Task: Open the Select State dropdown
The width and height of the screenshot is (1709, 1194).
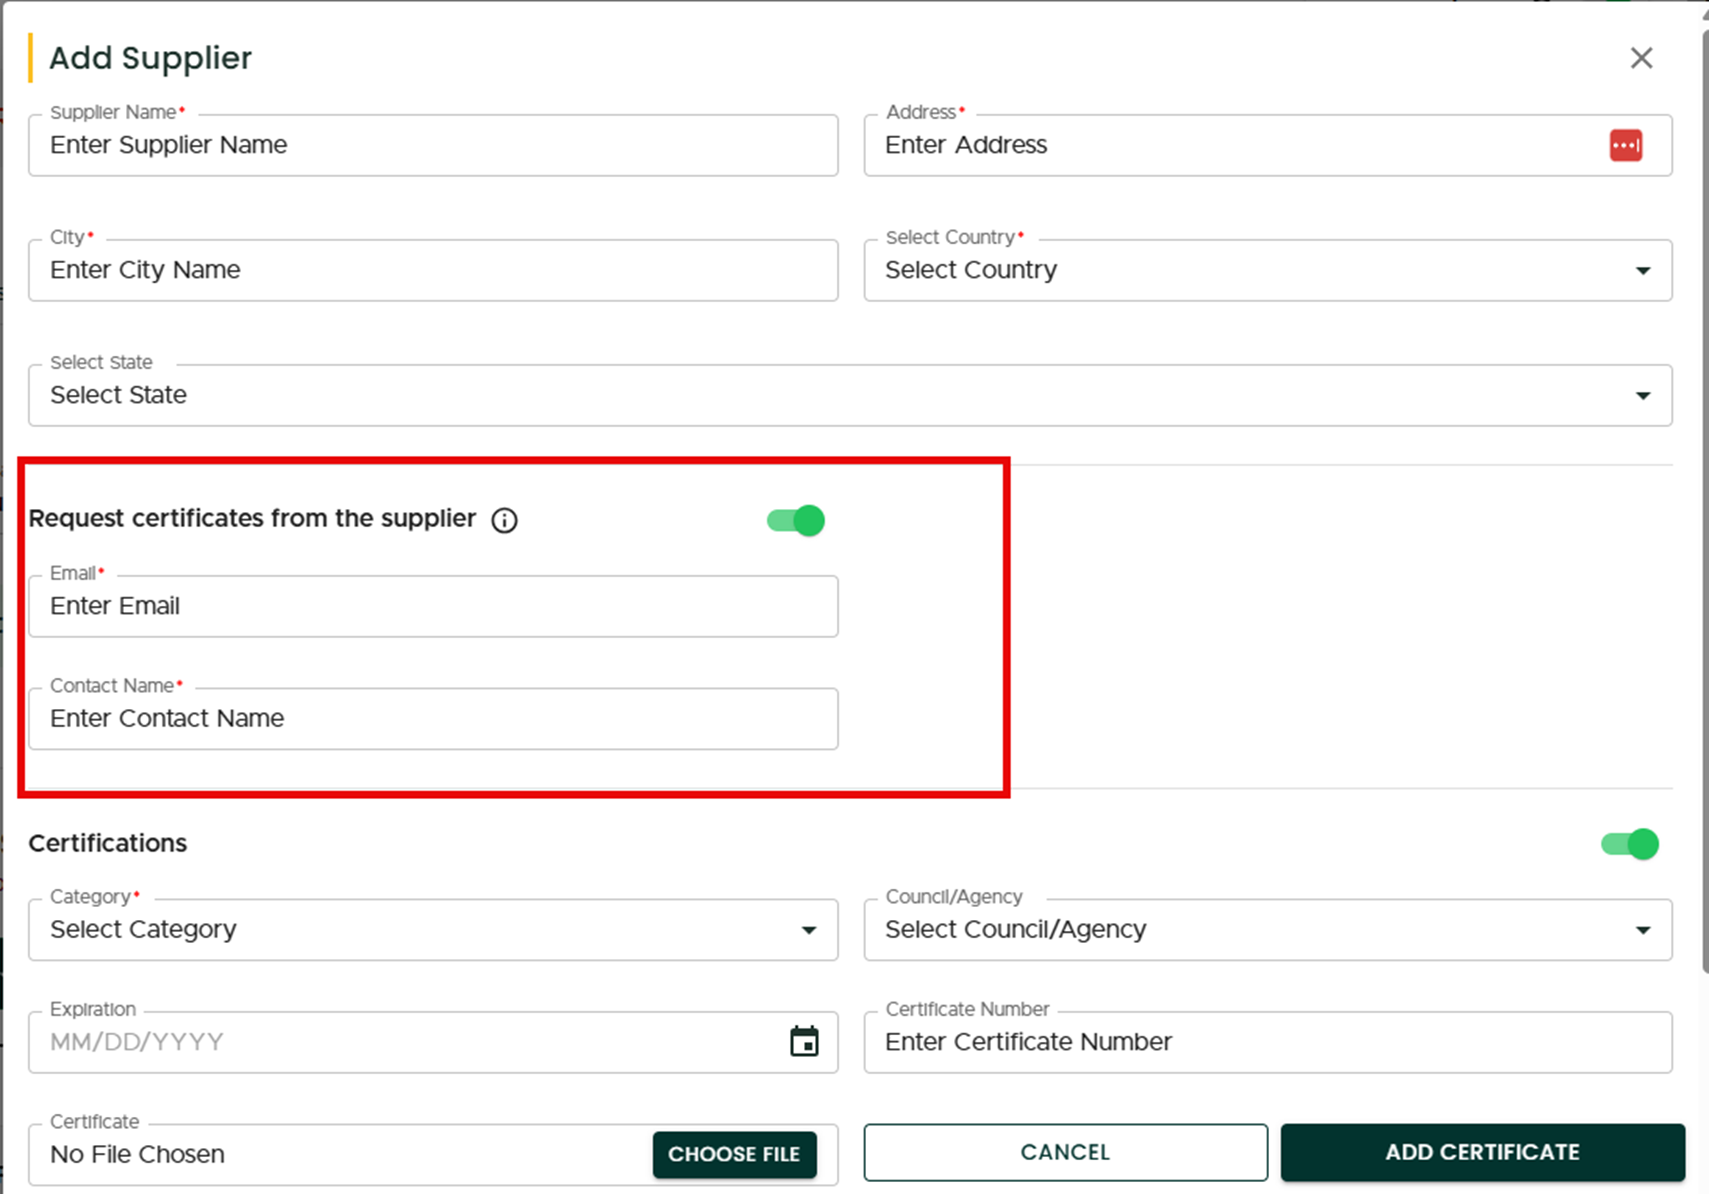Action: (850, 395)
